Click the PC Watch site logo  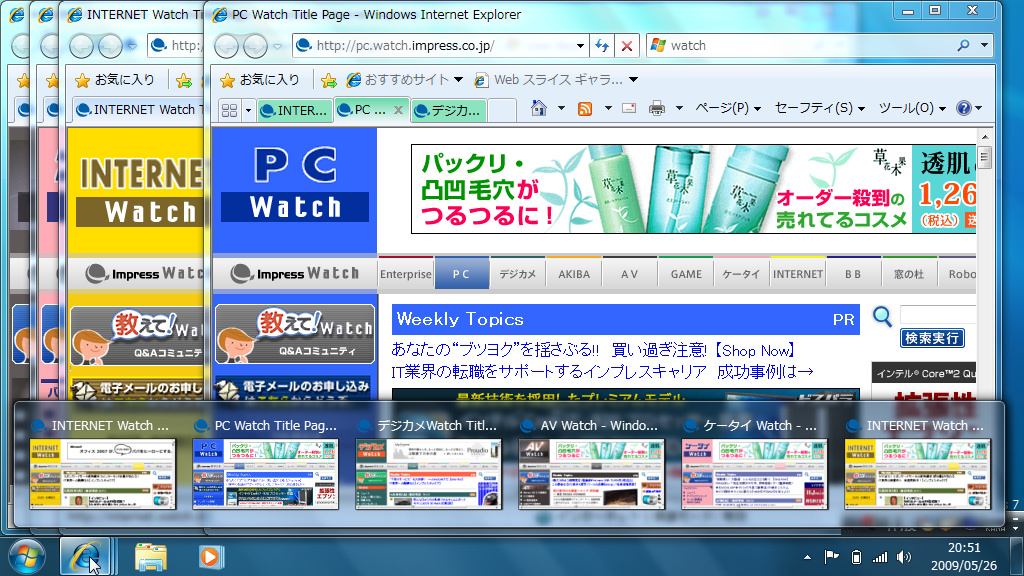(x=295, y=185)
